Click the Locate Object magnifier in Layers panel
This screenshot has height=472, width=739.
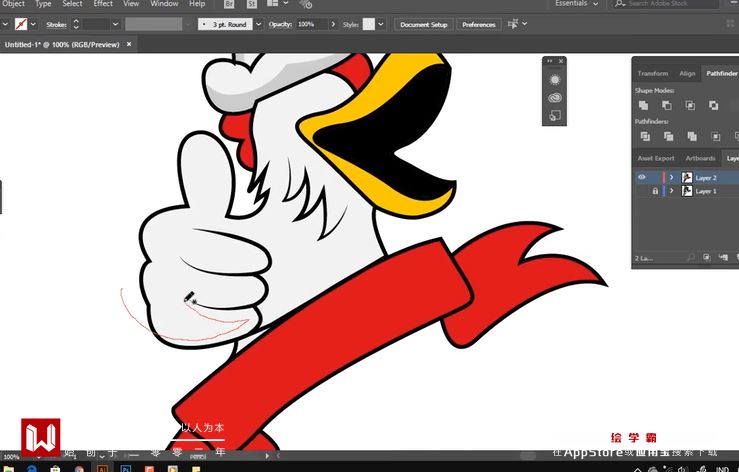pos(690,257)
